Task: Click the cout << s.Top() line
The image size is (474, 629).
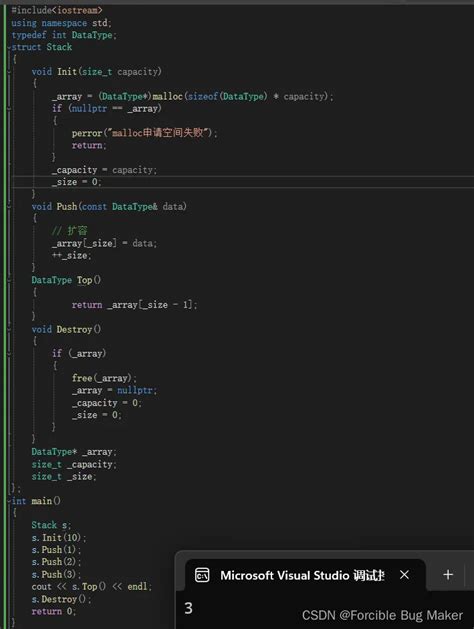Action: [x=92, y=586]
